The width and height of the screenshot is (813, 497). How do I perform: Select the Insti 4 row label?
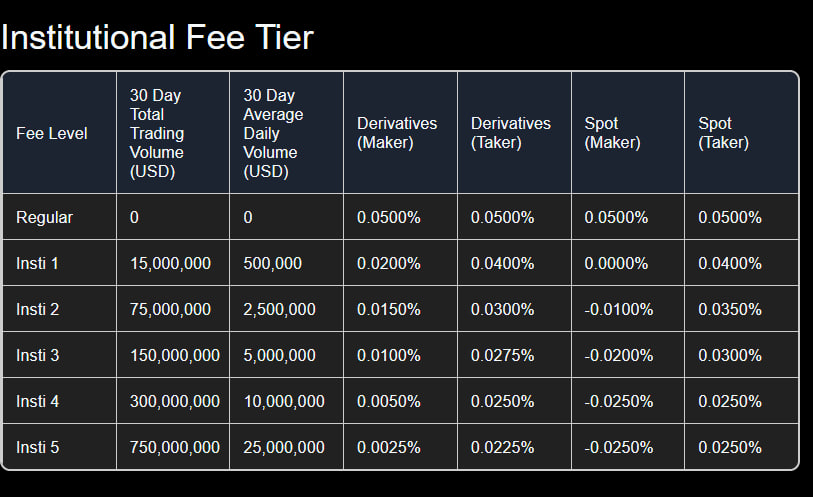[x=37, y=401]
